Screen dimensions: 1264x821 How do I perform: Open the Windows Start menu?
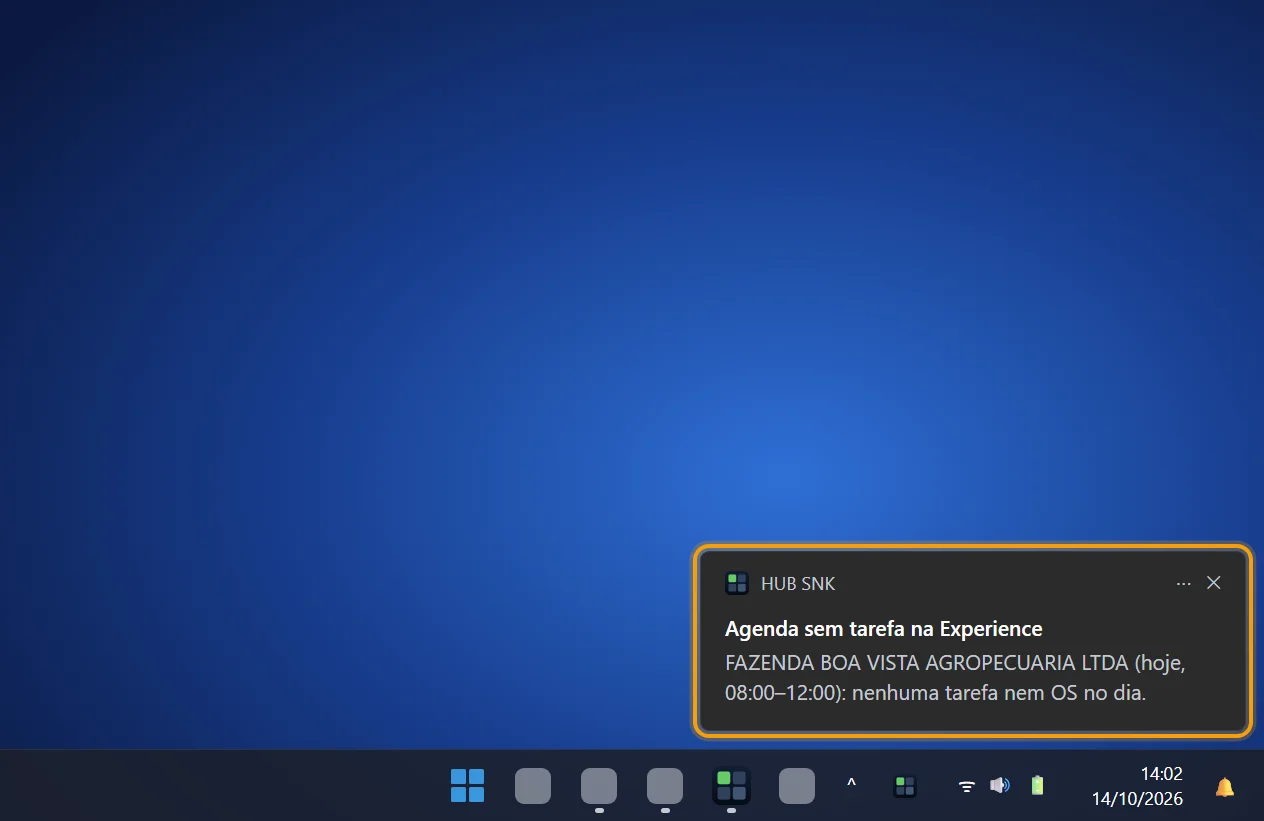click(467, 786)
